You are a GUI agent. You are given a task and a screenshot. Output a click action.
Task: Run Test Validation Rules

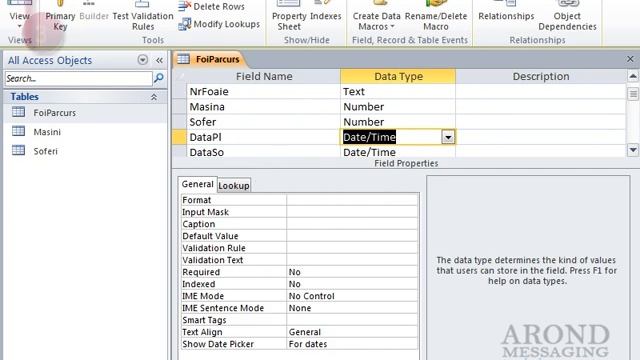coord(143,16)
